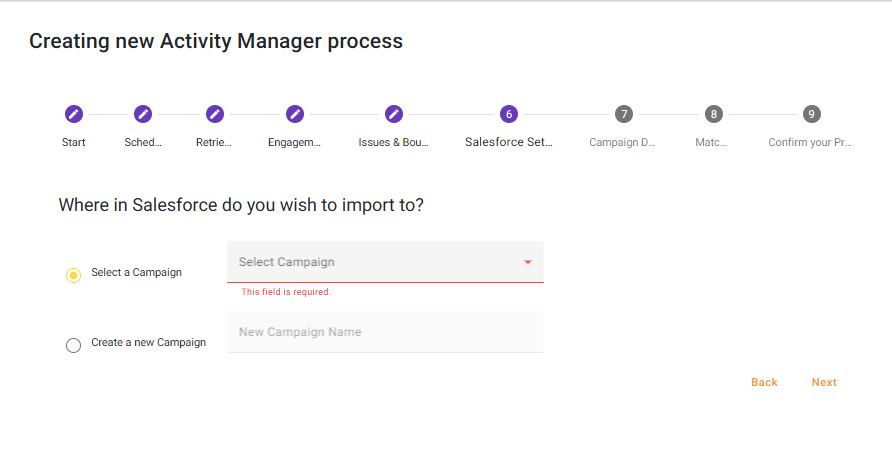Click the step 9 Confirm circle icon
Screen dimensions: 892x461
(811, 114)
